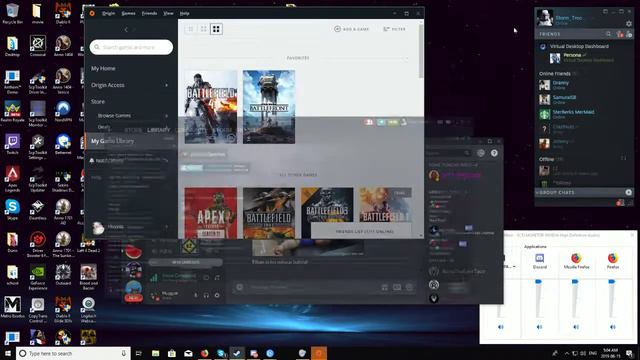640x360 pixels.
Task: Show hidden system tray icons arrow
Action: coord(567,353)
